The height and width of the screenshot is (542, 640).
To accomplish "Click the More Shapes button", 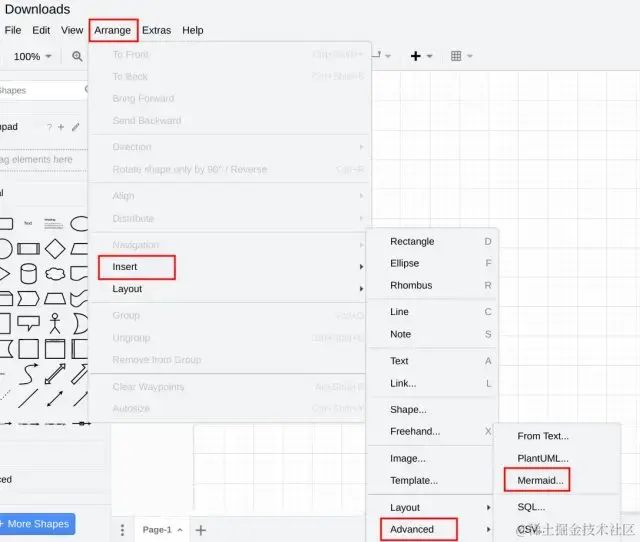I will [x=37, y=524].
